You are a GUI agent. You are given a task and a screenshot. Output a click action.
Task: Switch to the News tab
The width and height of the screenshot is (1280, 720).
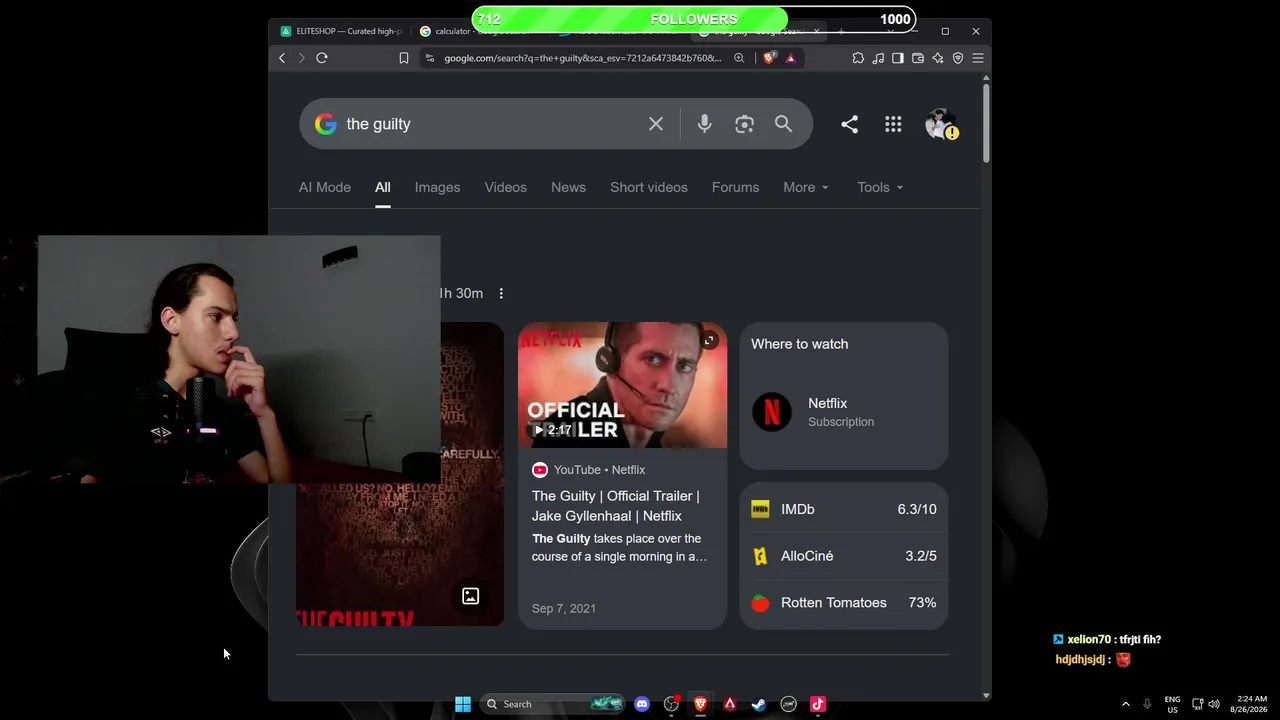tap(568, 187)
